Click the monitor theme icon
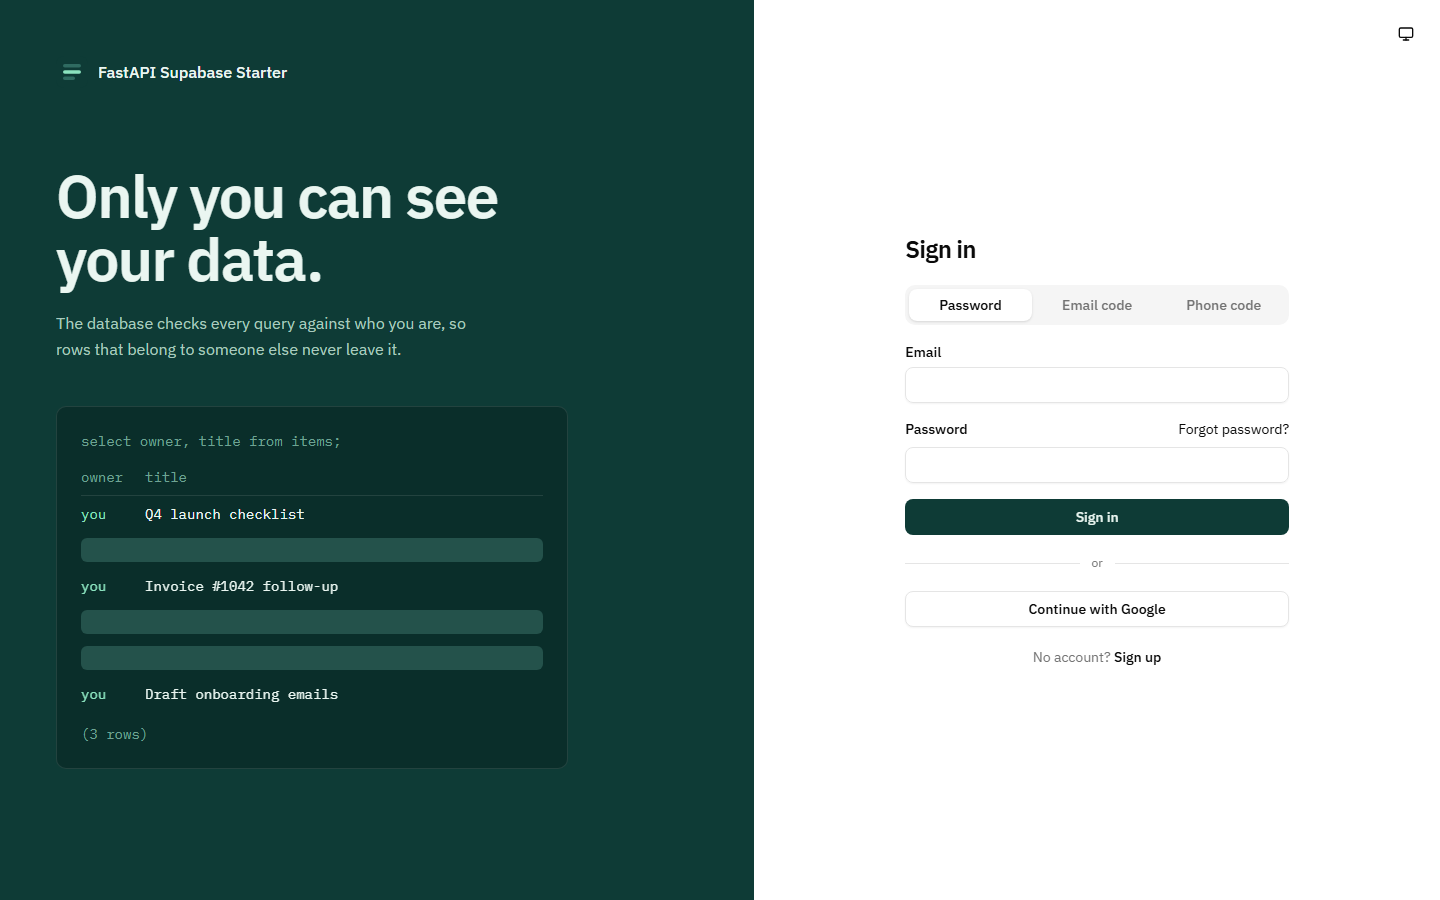The image size is (1440, 900). (1405, 34)
